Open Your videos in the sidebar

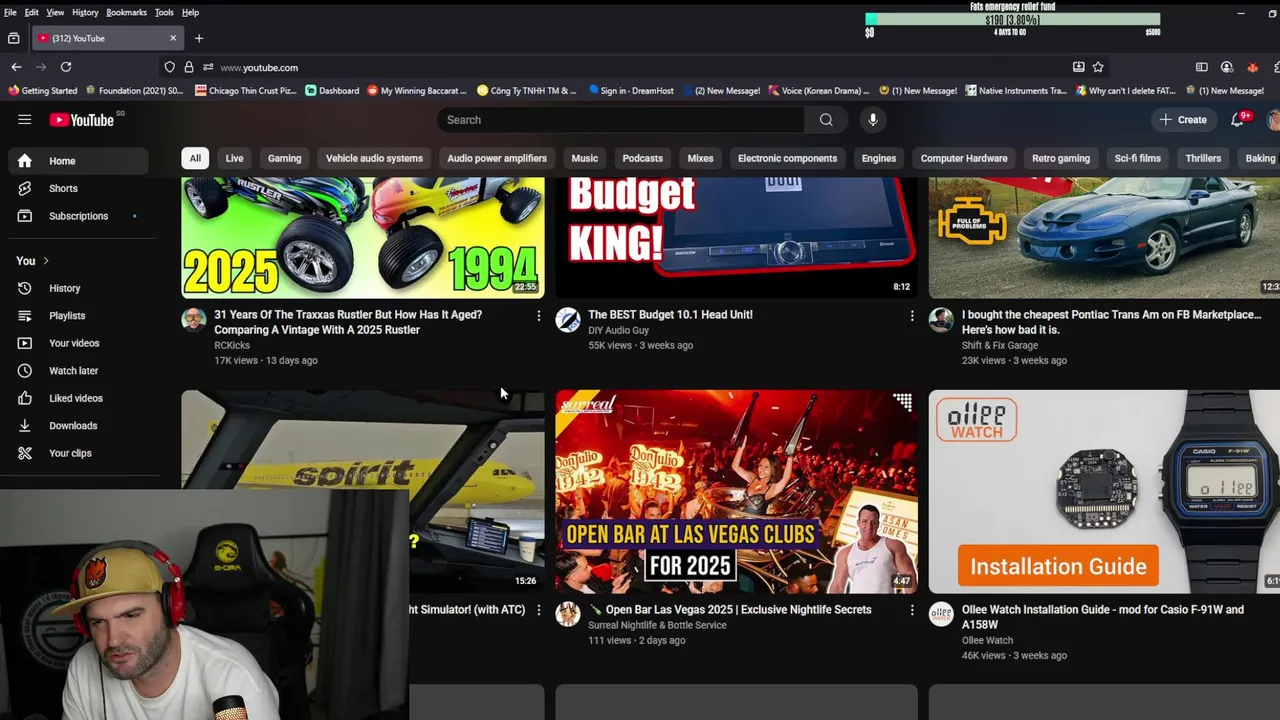pyautogui.click(x=79, y=343)
